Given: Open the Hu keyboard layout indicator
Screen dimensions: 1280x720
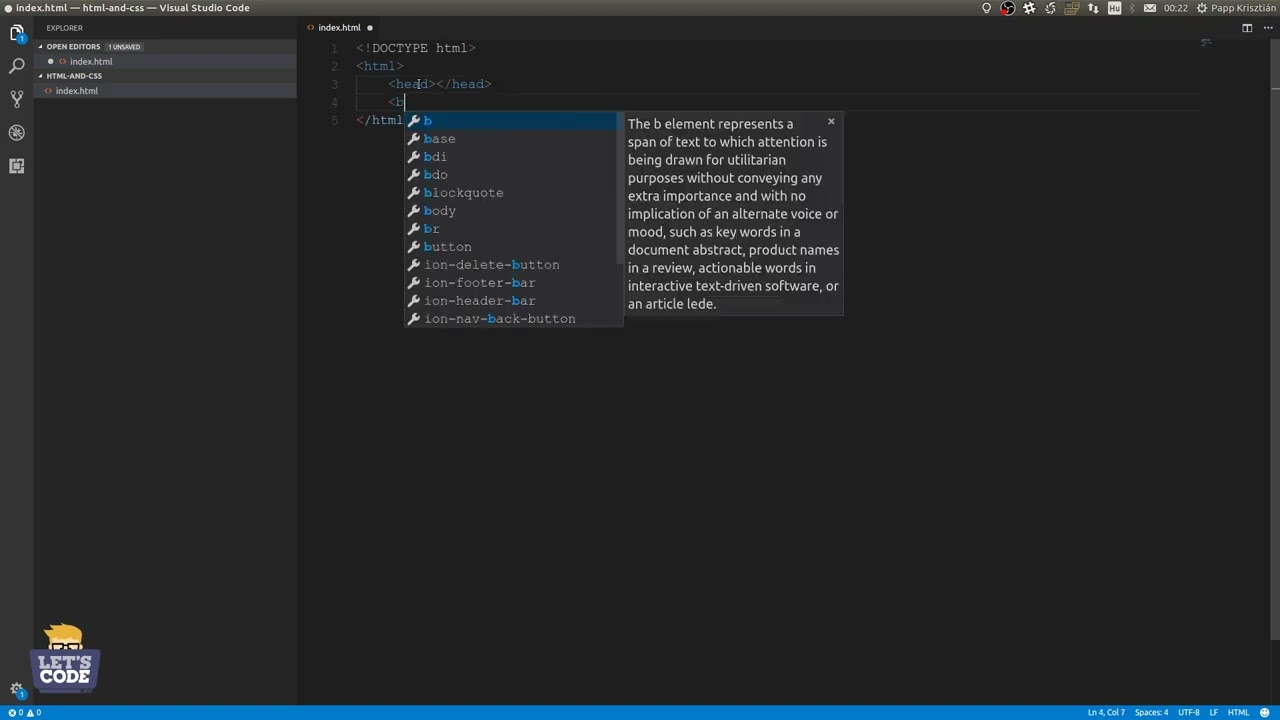Looking at the screenshot, I should point(1114,8).
